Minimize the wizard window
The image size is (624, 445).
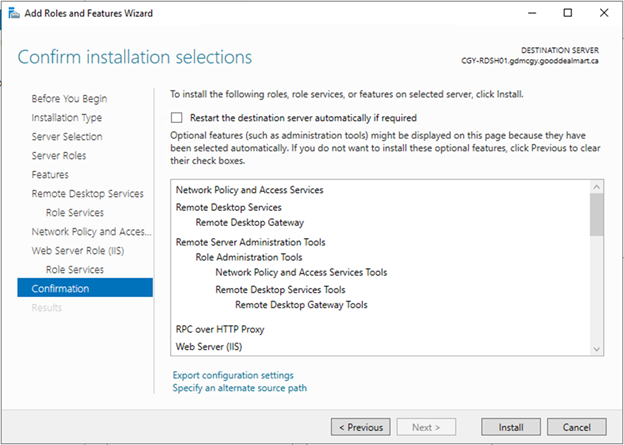coord(532,13)
